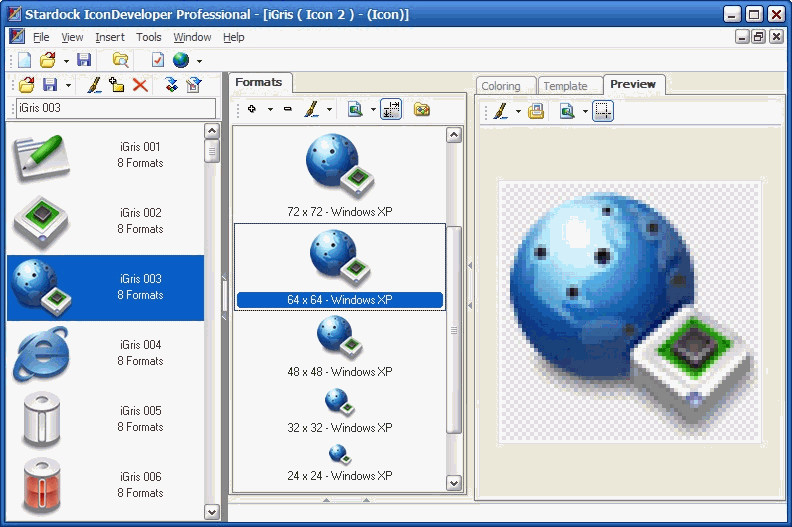
Task: Expand the dropdown arrow next to globe icon
Action: point(200,61)
